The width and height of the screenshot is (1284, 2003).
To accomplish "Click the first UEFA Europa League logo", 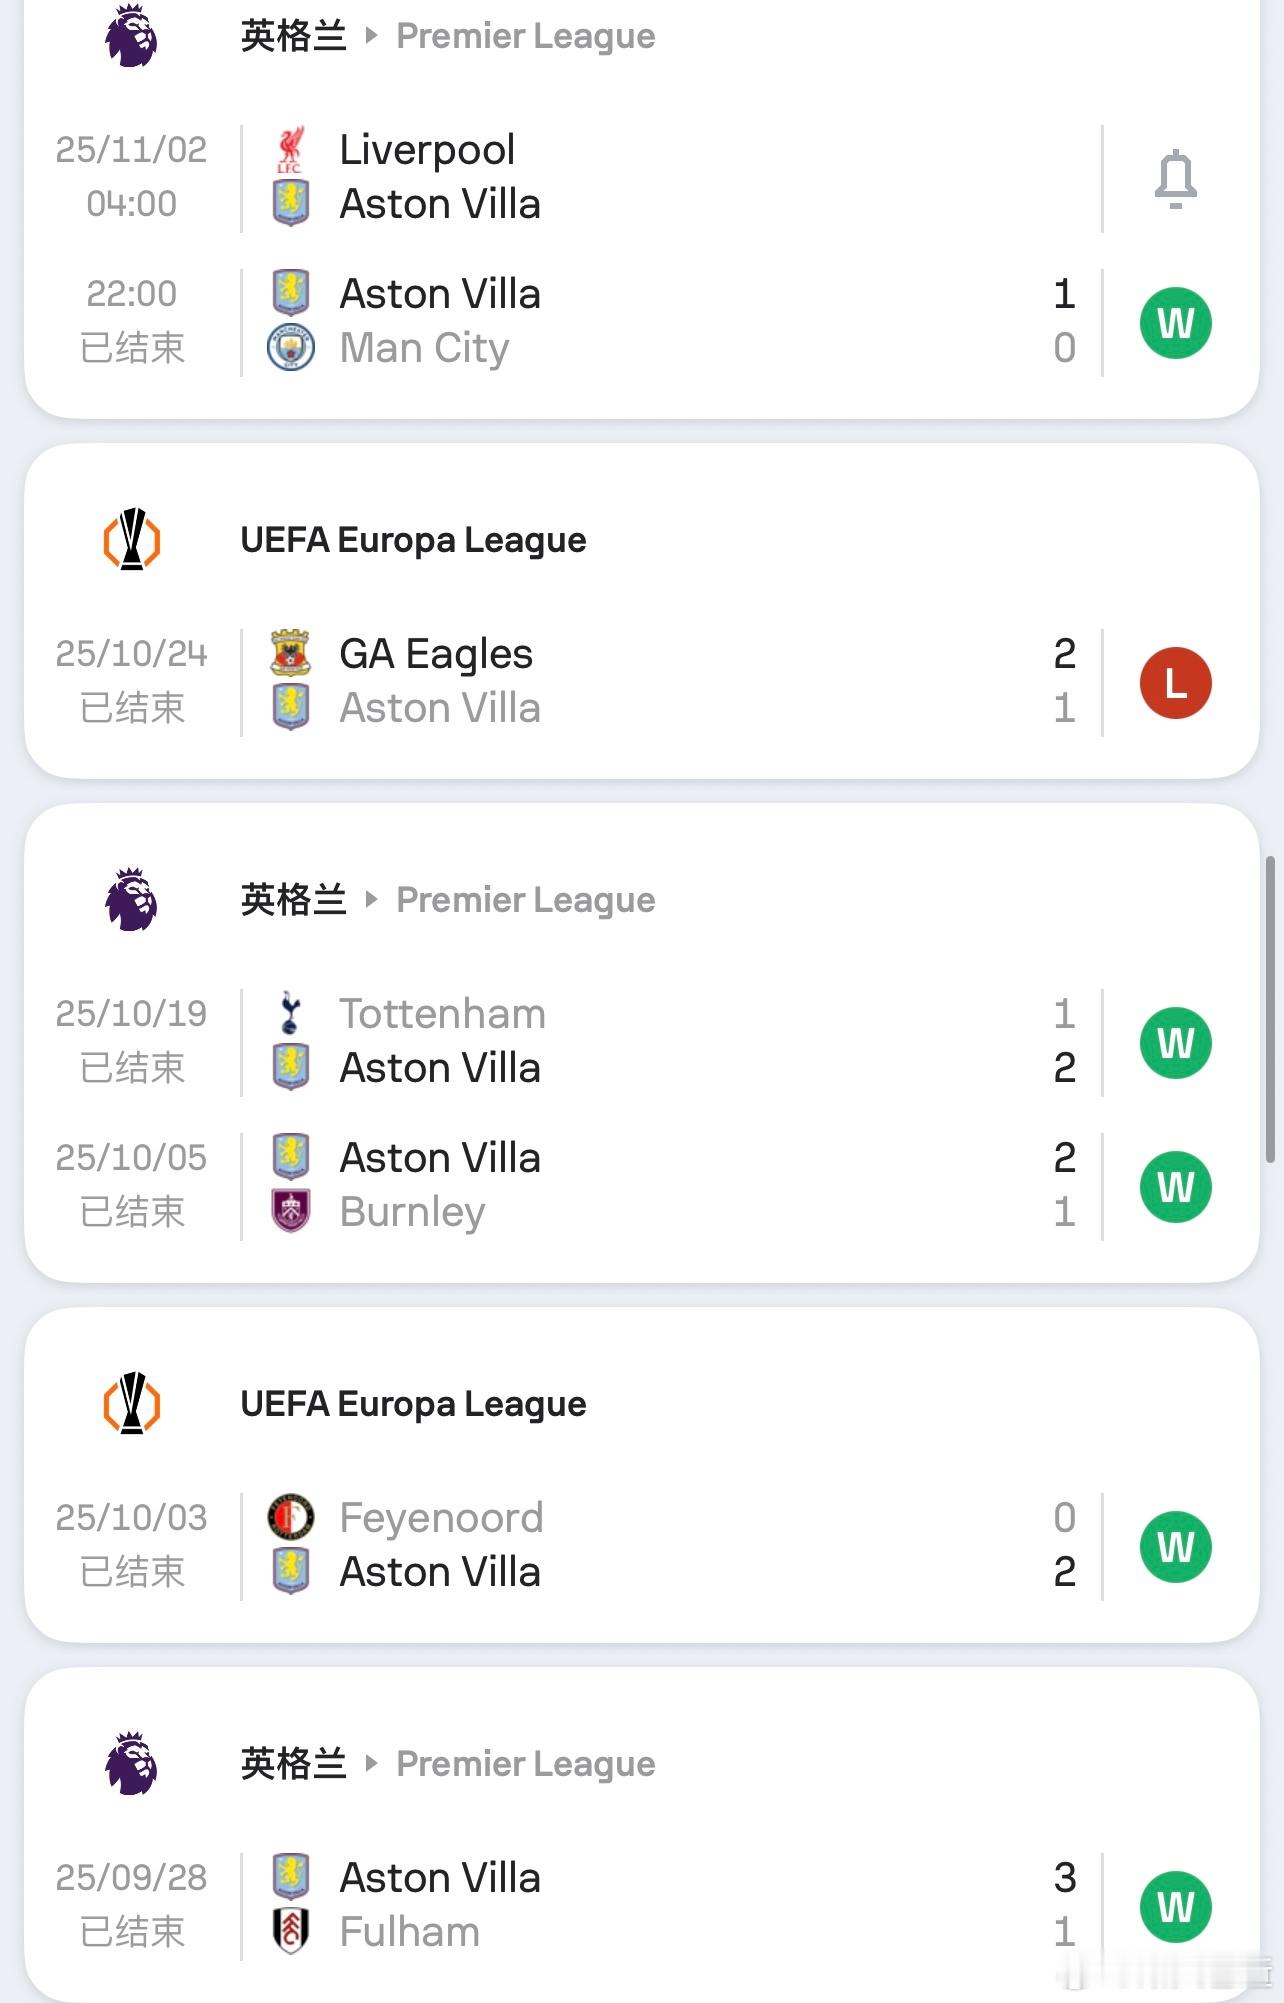I will (x=132, y=540).
